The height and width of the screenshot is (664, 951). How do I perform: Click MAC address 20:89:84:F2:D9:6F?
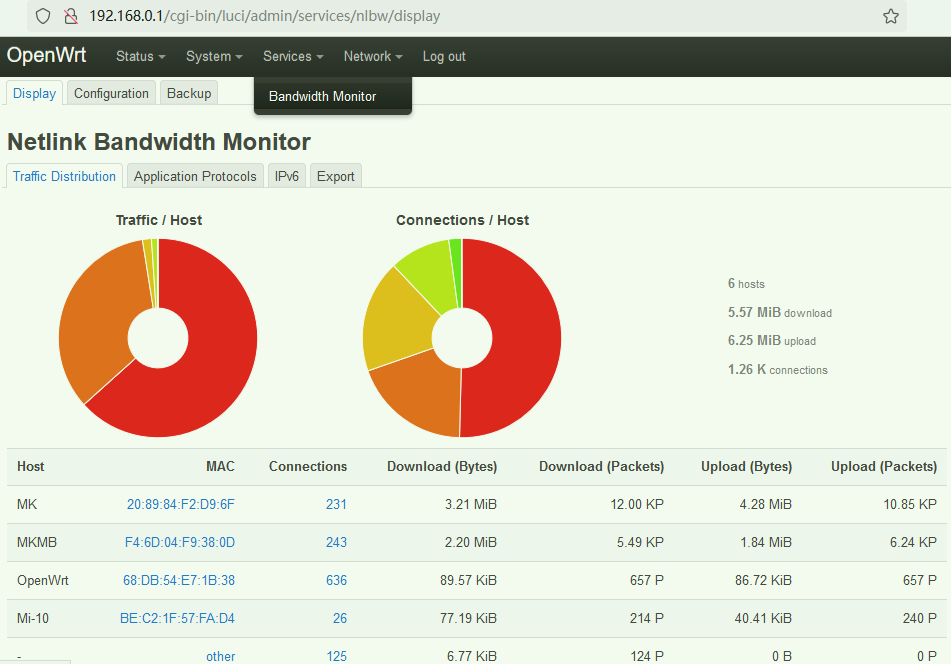pyautogui.click(x=180, y=504)
